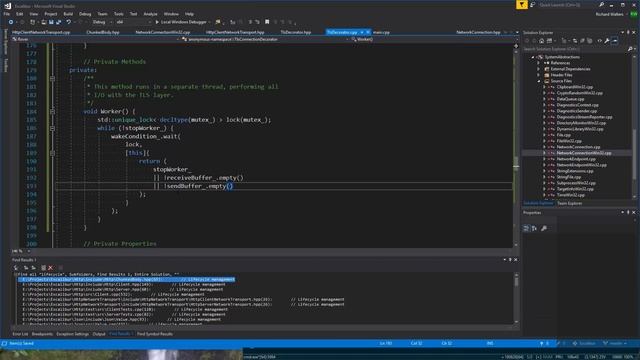
Task: Switch to the main.cpp tab
Action: click(x=381, y=32)
